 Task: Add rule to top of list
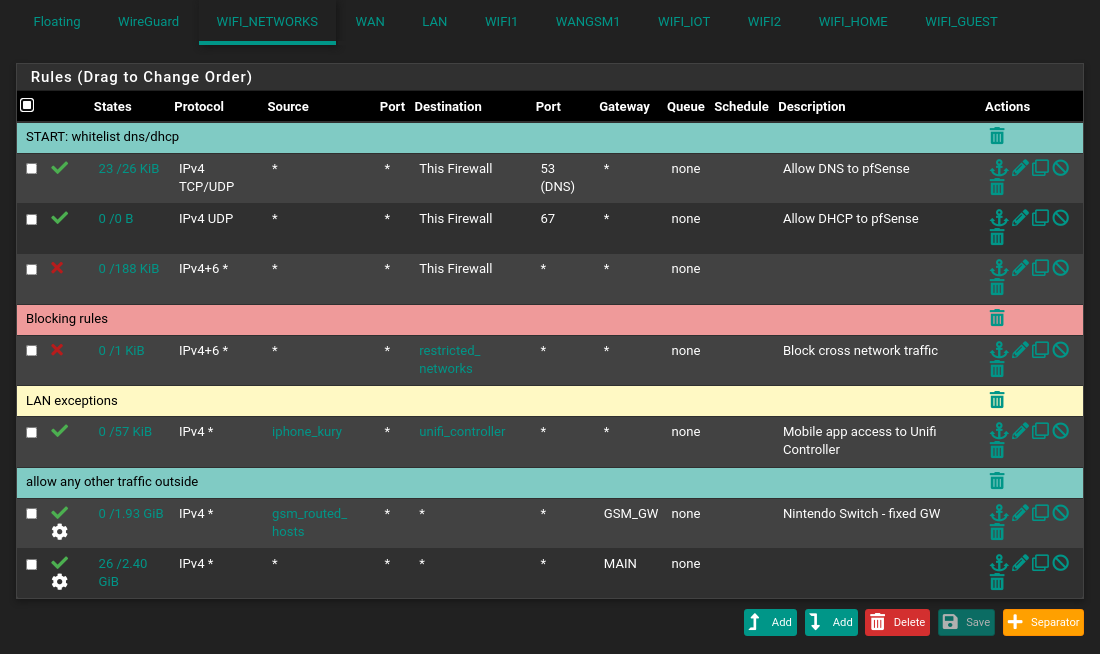(770, 622)
